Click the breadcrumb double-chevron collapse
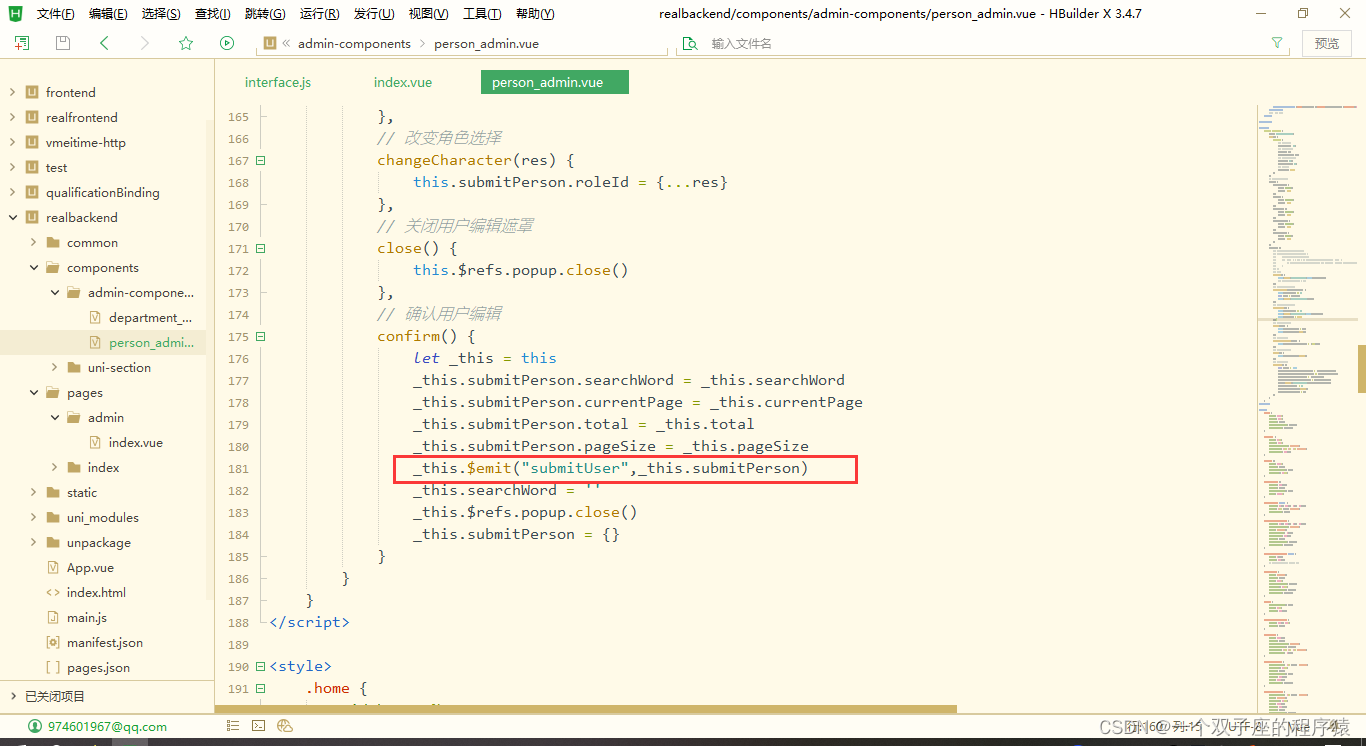The image size is (1366, 746). point(286,43)
